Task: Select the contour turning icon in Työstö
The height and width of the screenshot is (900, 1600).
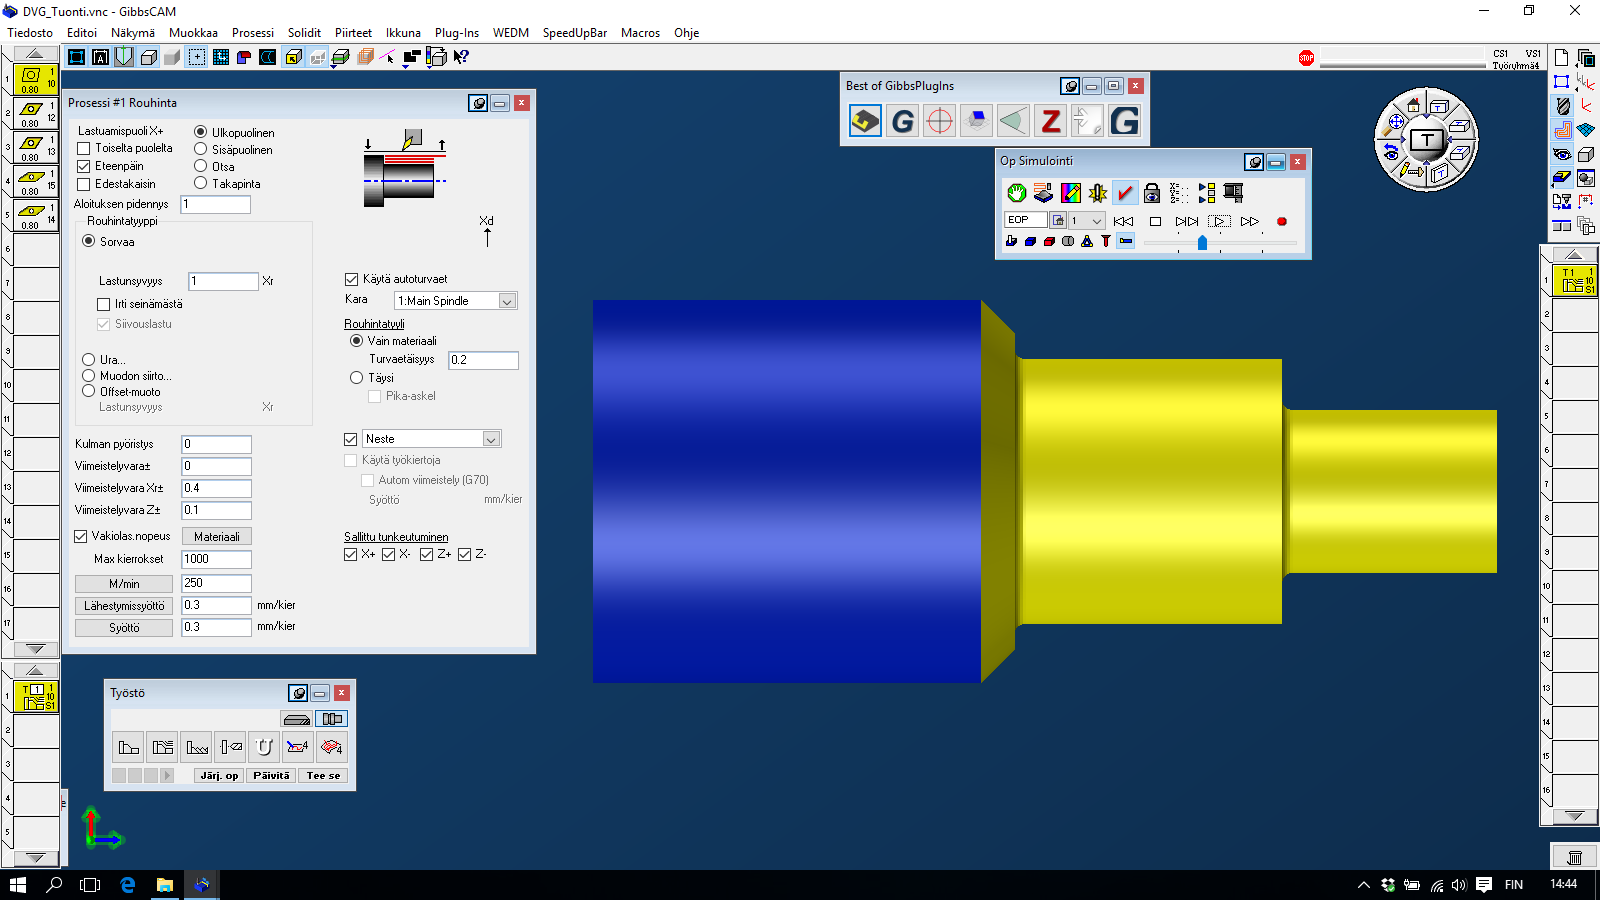Action: (129, 747)
